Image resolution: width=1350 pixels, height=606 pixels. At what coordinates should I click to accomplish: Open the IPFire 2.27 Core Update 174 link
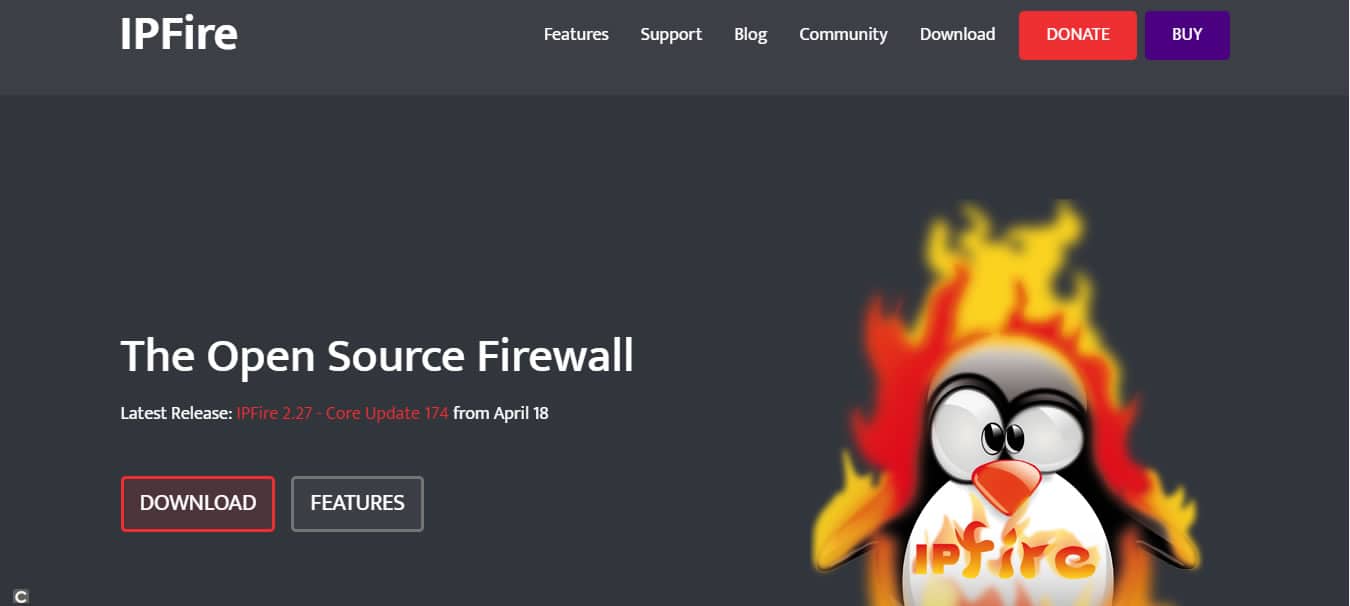tap(342, 412)
